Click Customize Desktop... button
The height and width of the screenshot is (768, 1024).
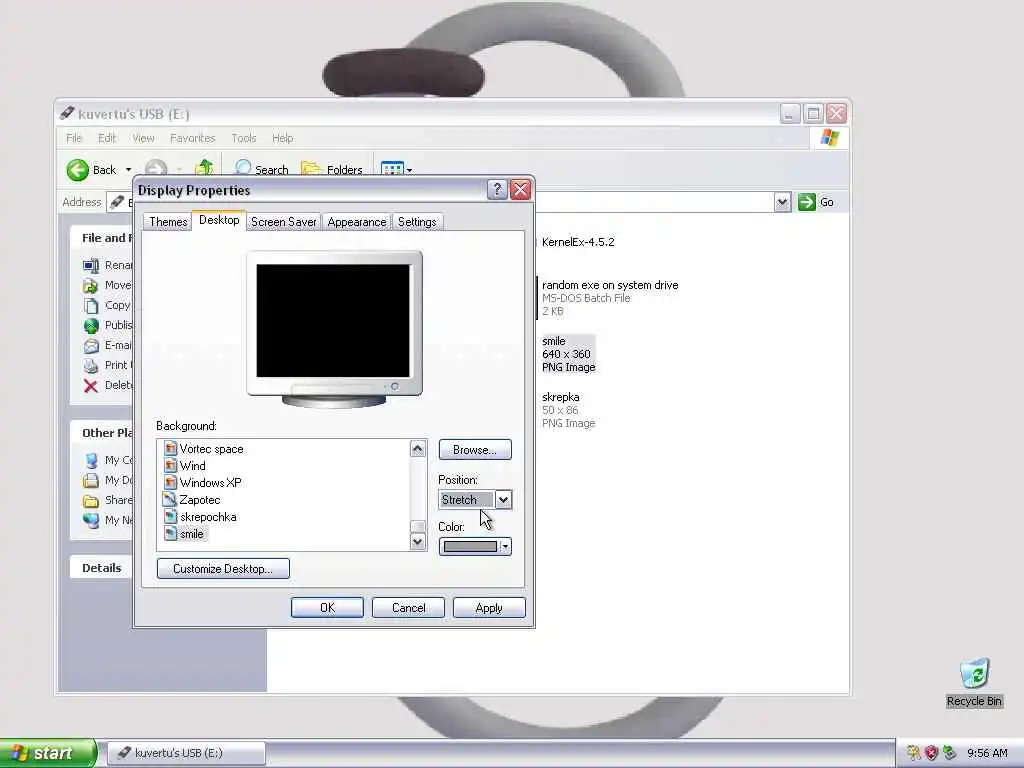(223, 568)
